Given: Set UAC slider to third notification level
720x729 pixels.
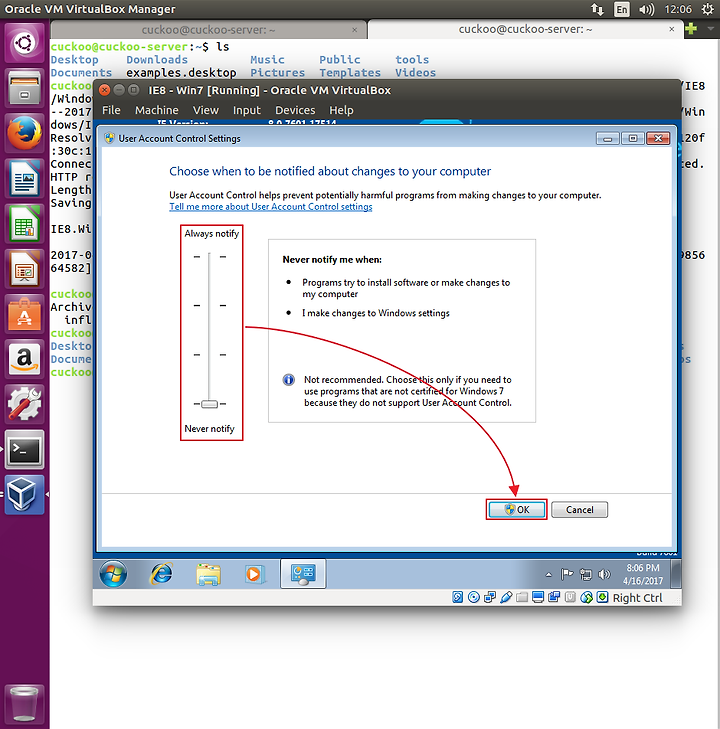Looking at the screenshot, I should [210, 355].
